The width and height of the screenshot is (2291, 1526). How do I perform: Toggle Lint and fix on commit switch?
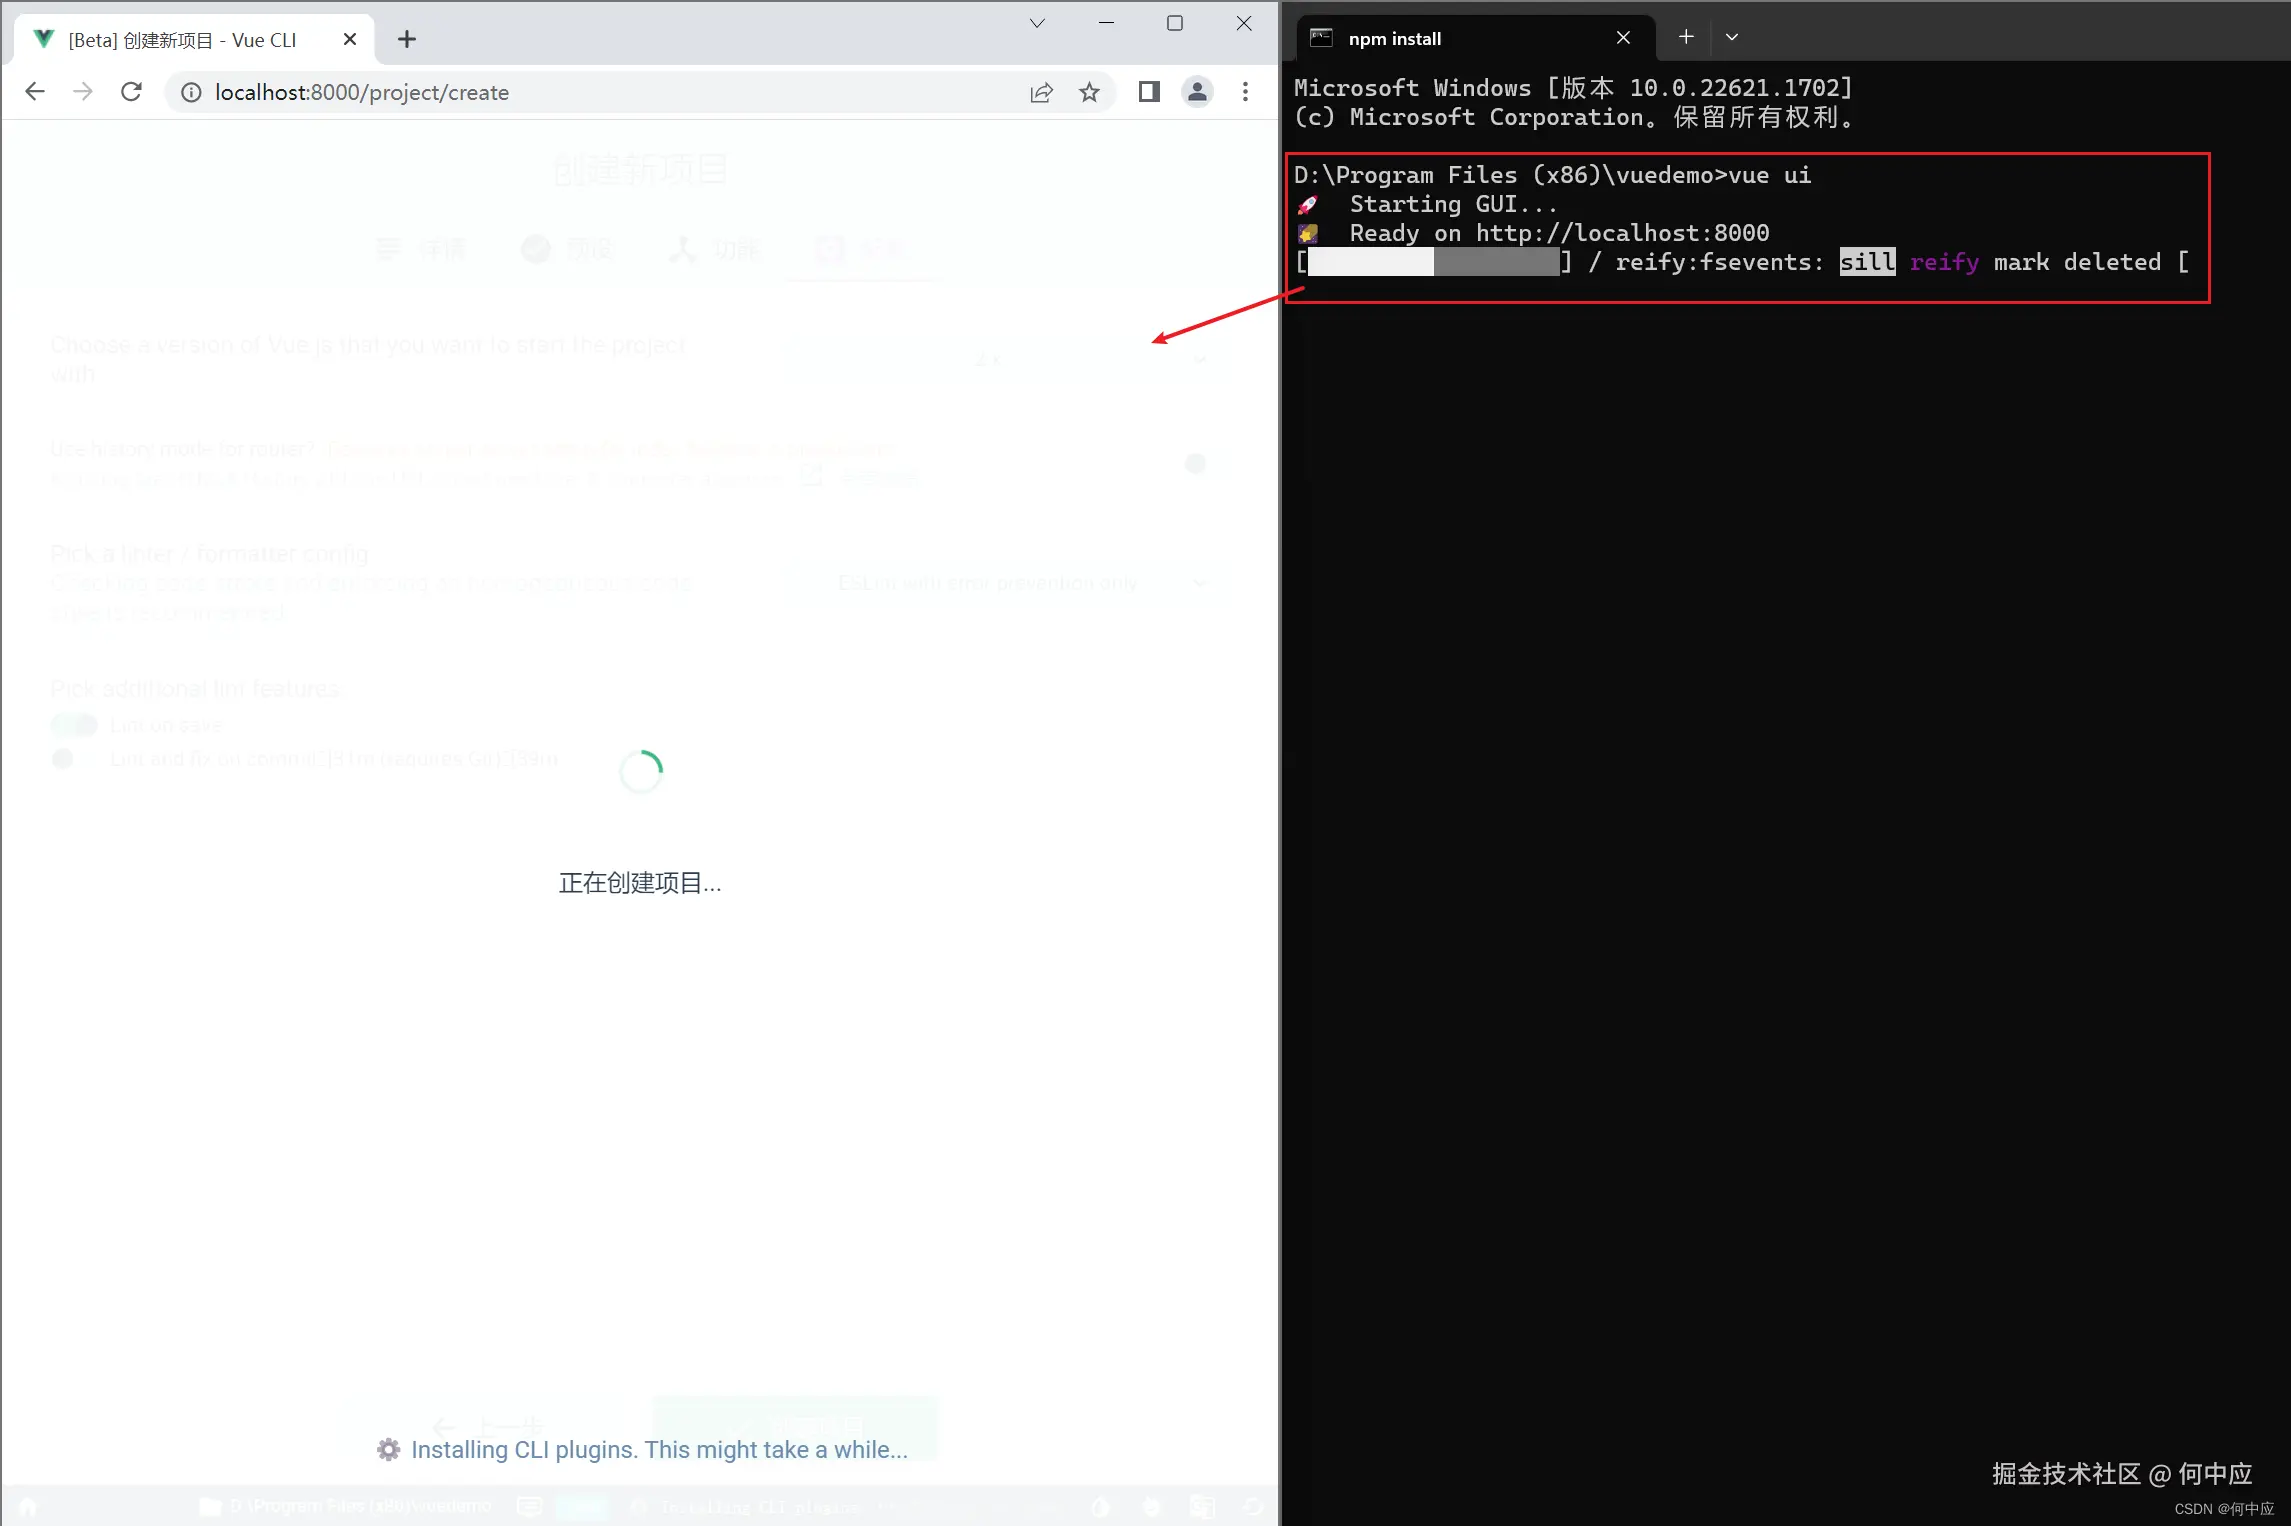point(71,759)
